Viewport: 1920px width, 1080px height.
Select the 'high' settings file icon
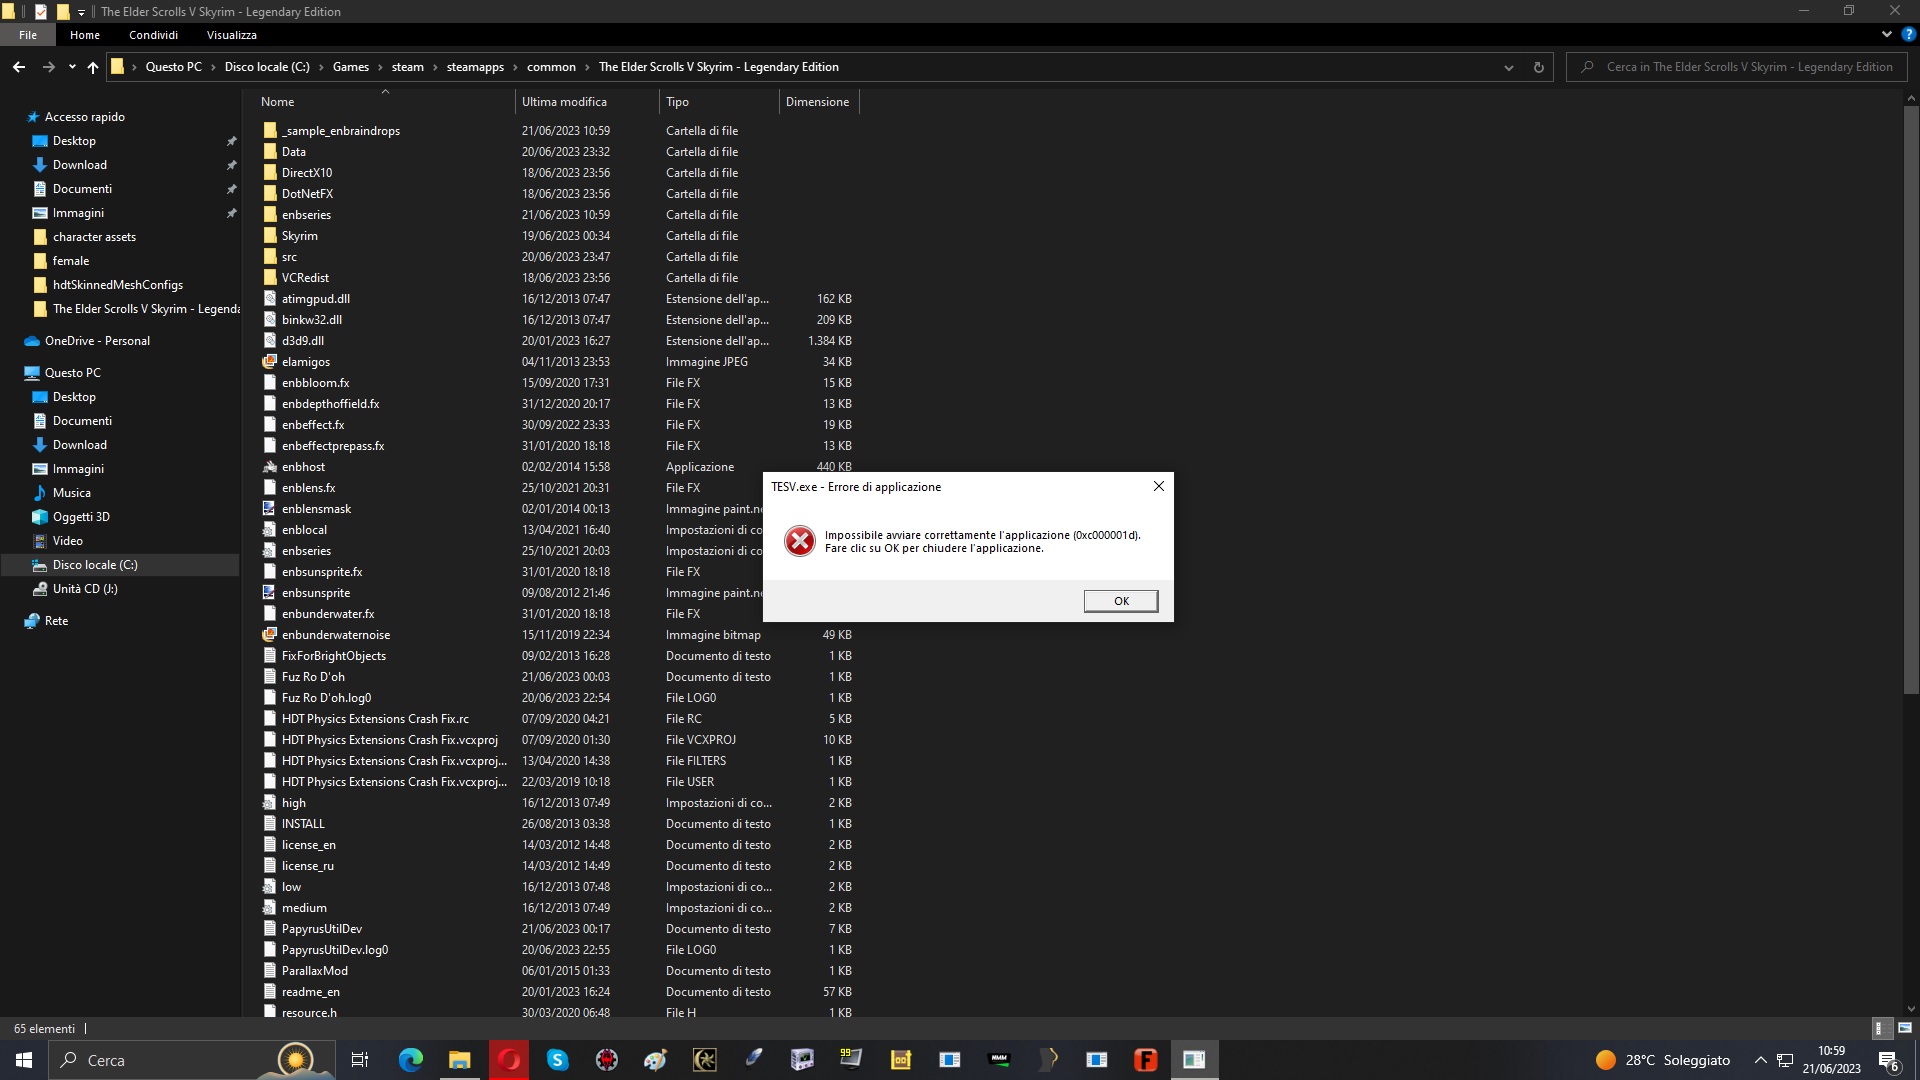coord(270,803)
